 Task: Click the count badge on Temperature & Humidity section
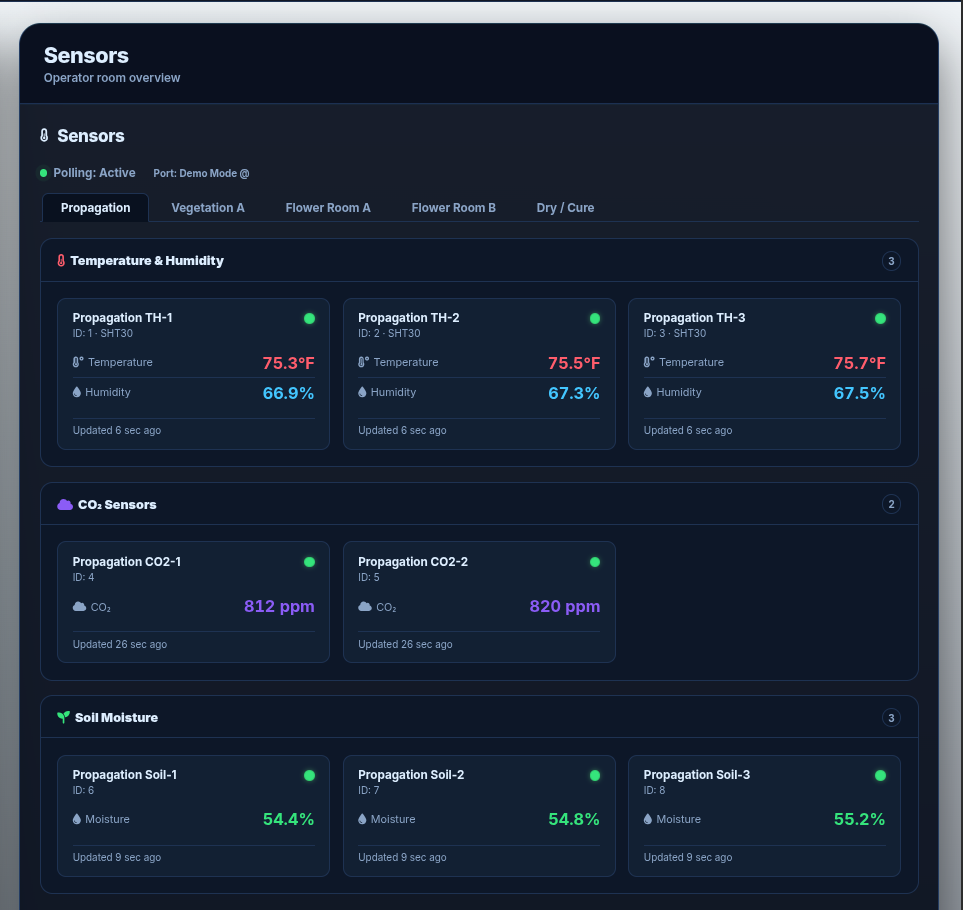pos(891,261)
